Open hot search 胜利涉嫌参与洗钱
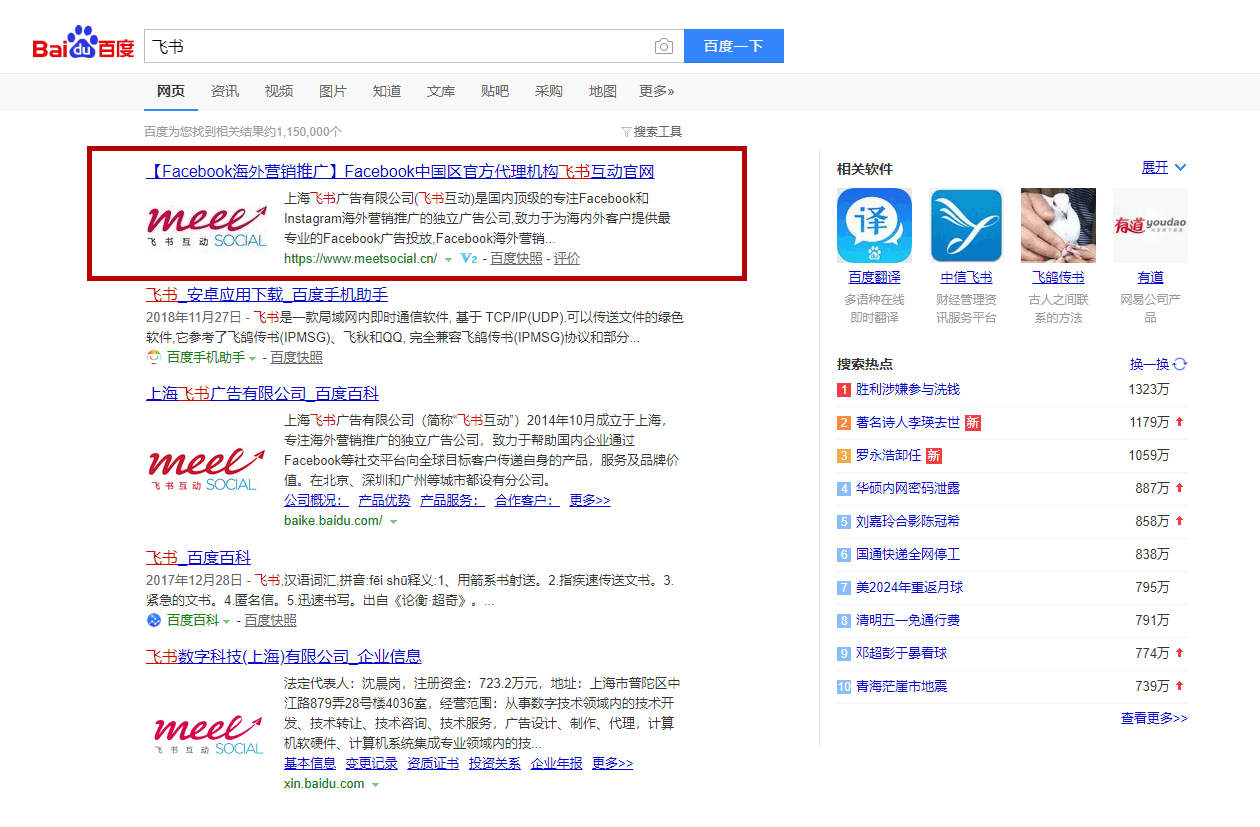 point(908,389)
